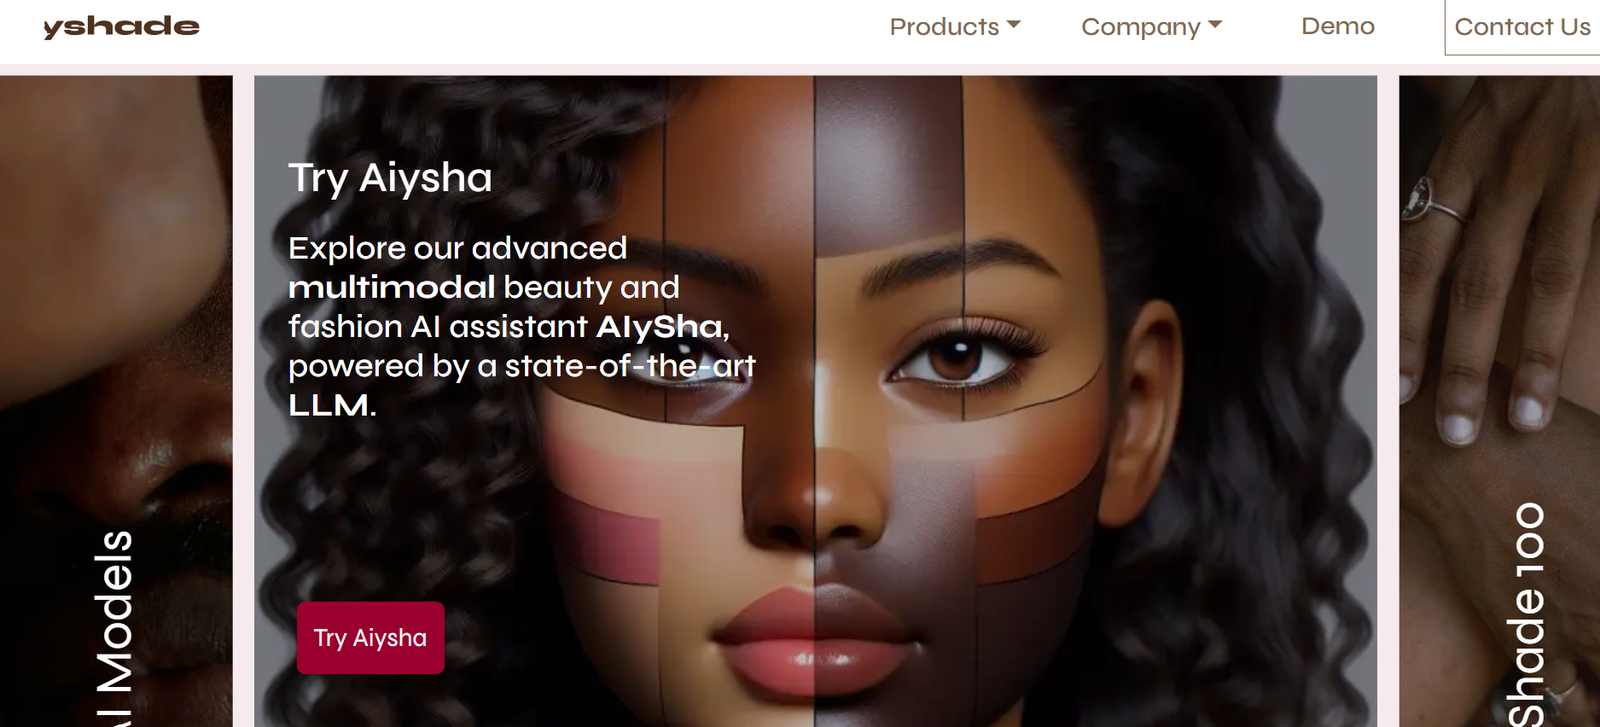The width and height of the screenshot is (1600, 727).
Task: Click the bold multimodal word
Action: pyautogui.click(x=392, y=288)
